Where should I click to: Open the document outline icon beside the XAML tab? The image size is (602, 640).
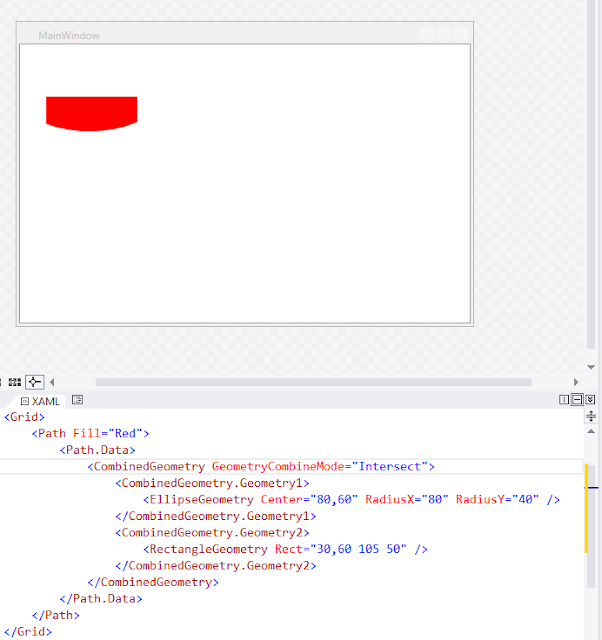pyautogui.click(x=78, y=400)
